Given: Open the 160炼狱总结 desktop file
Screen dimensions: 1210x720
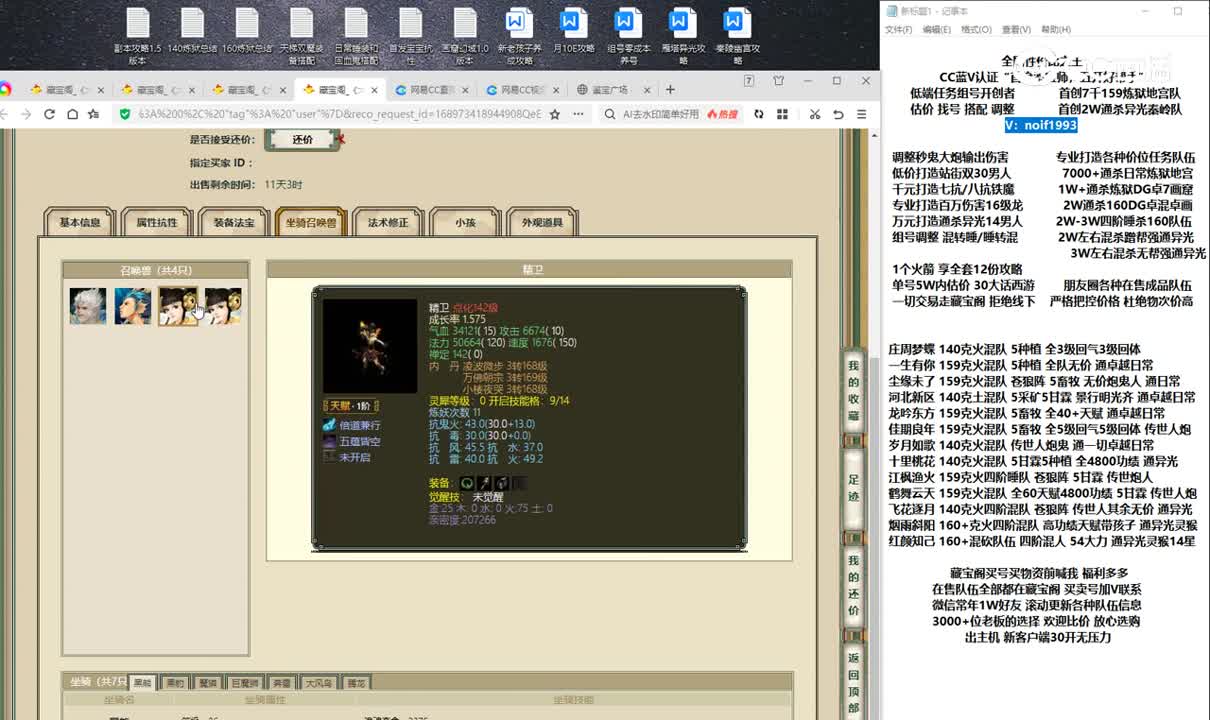Looking at the screenshot, I should coord(247,32).
